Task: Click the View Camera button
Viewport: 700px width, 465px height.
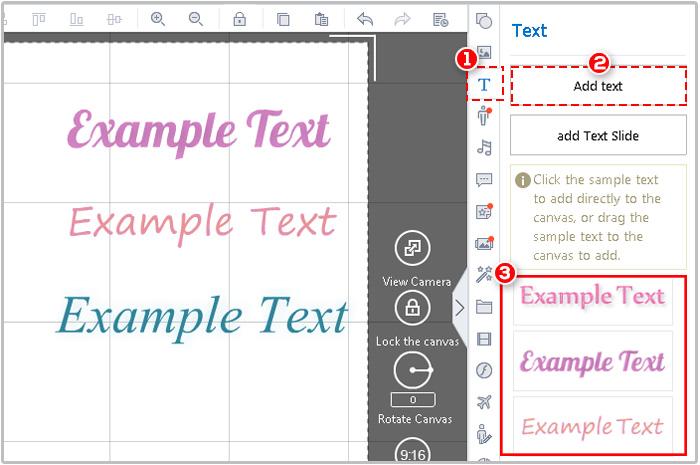Action: tap(413, 248)
